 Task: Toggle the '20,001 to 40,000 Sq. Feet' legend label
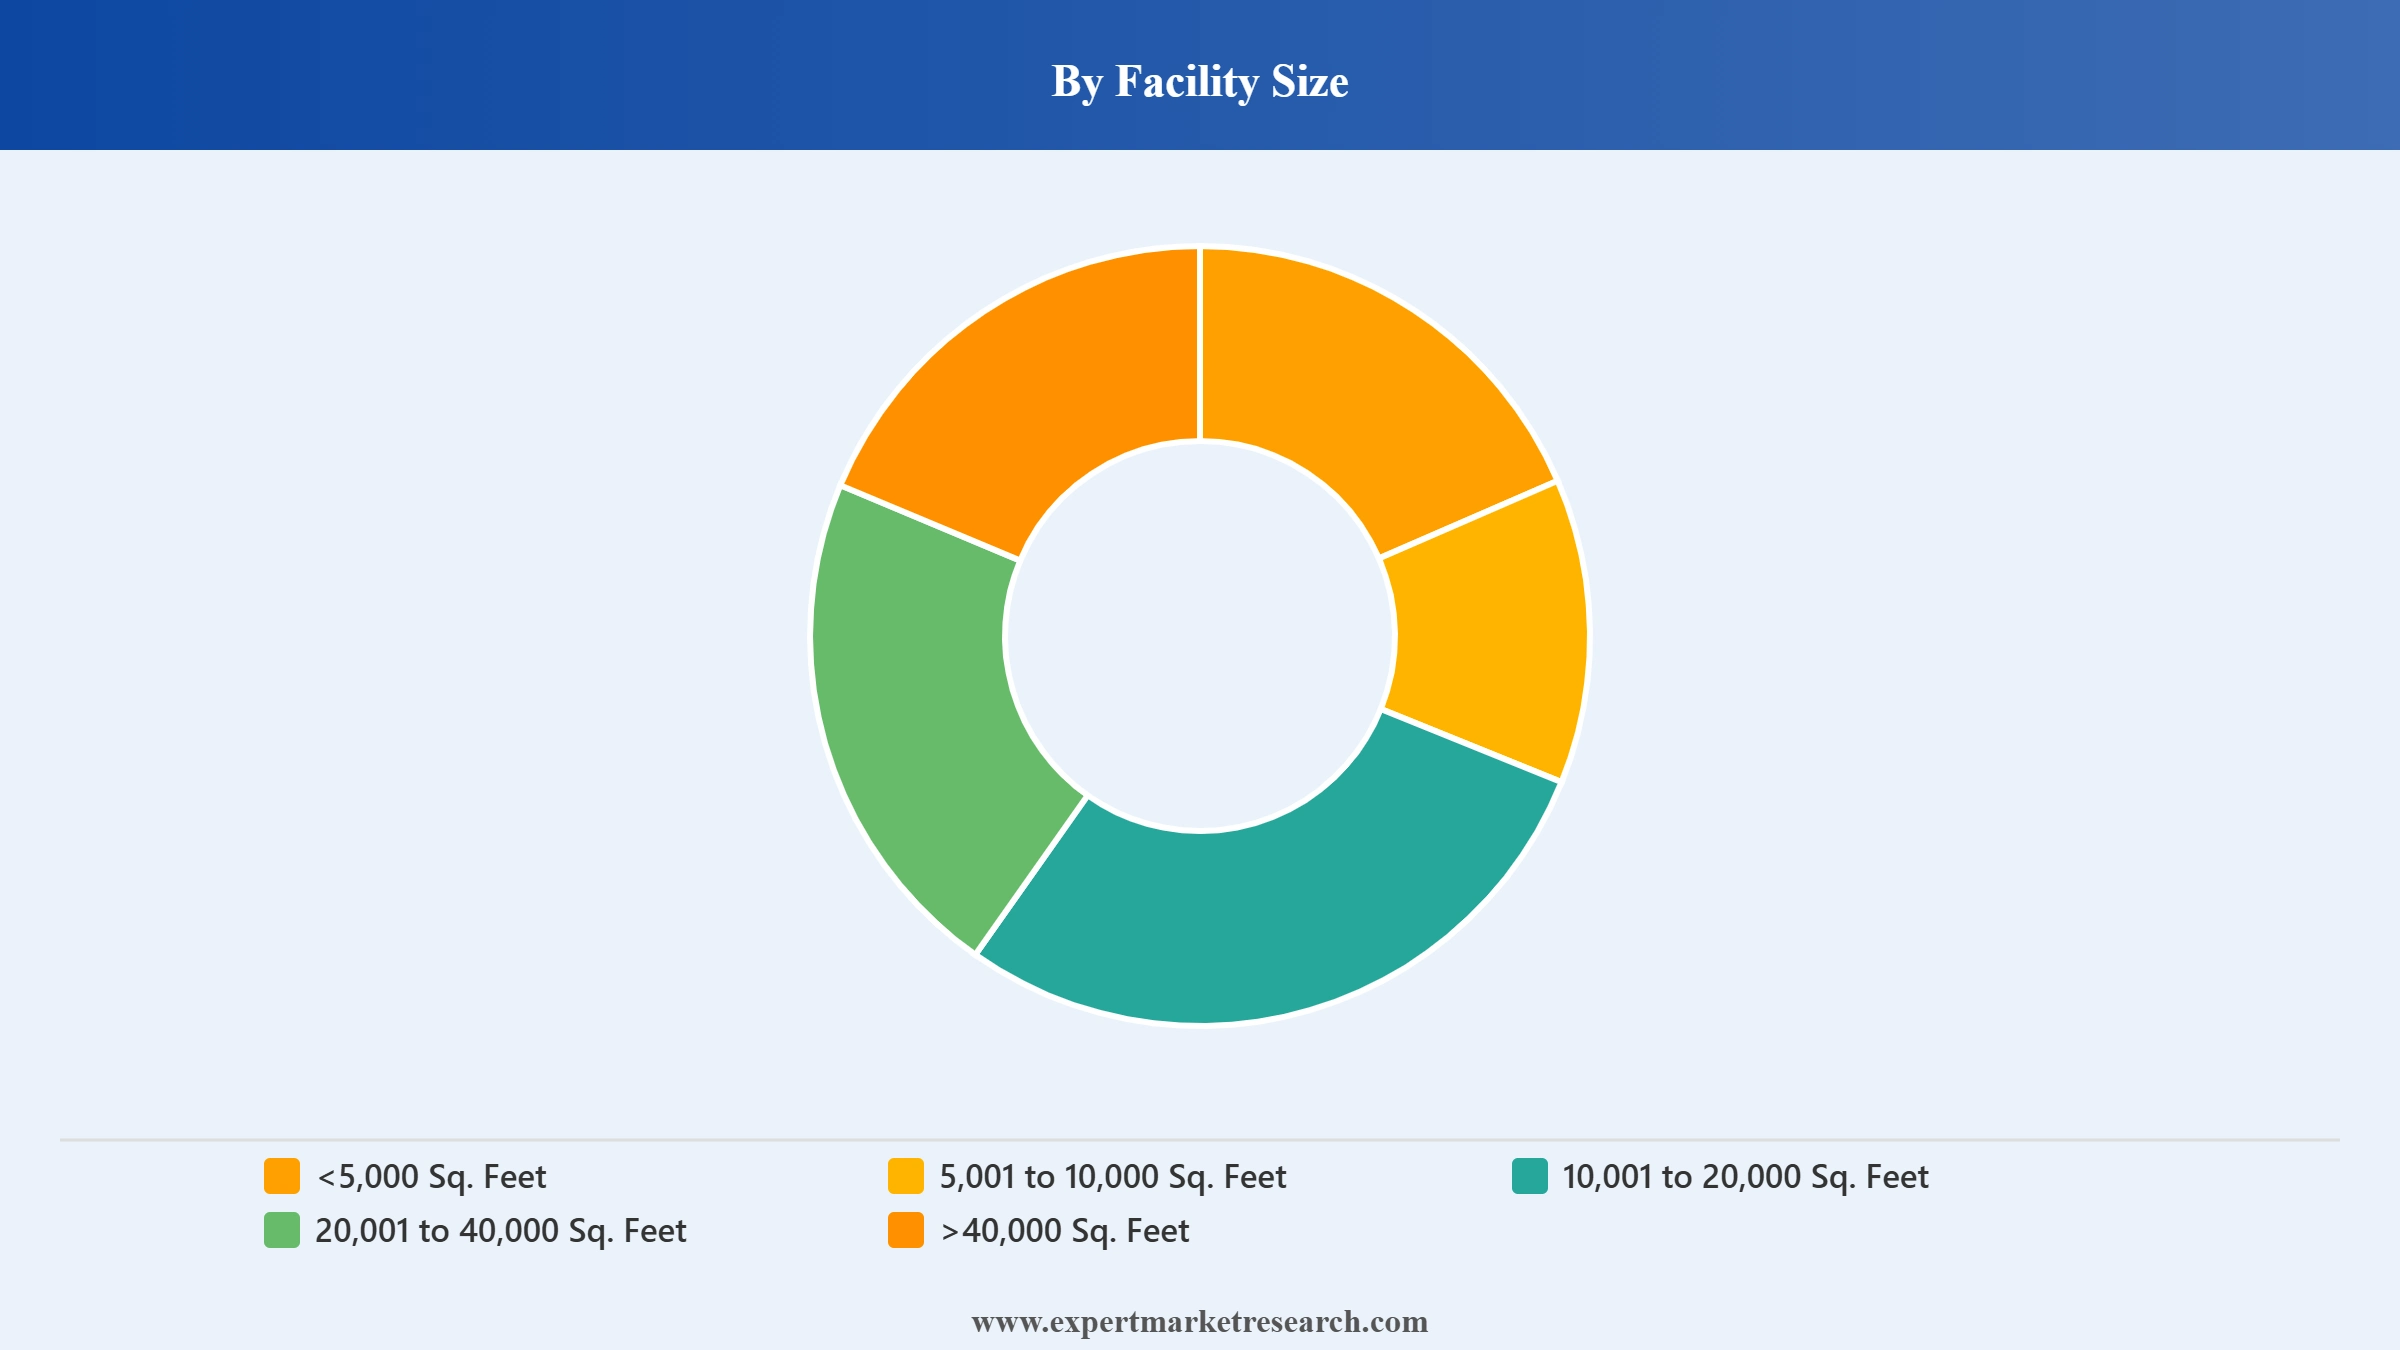click(x=501, y=1231)
